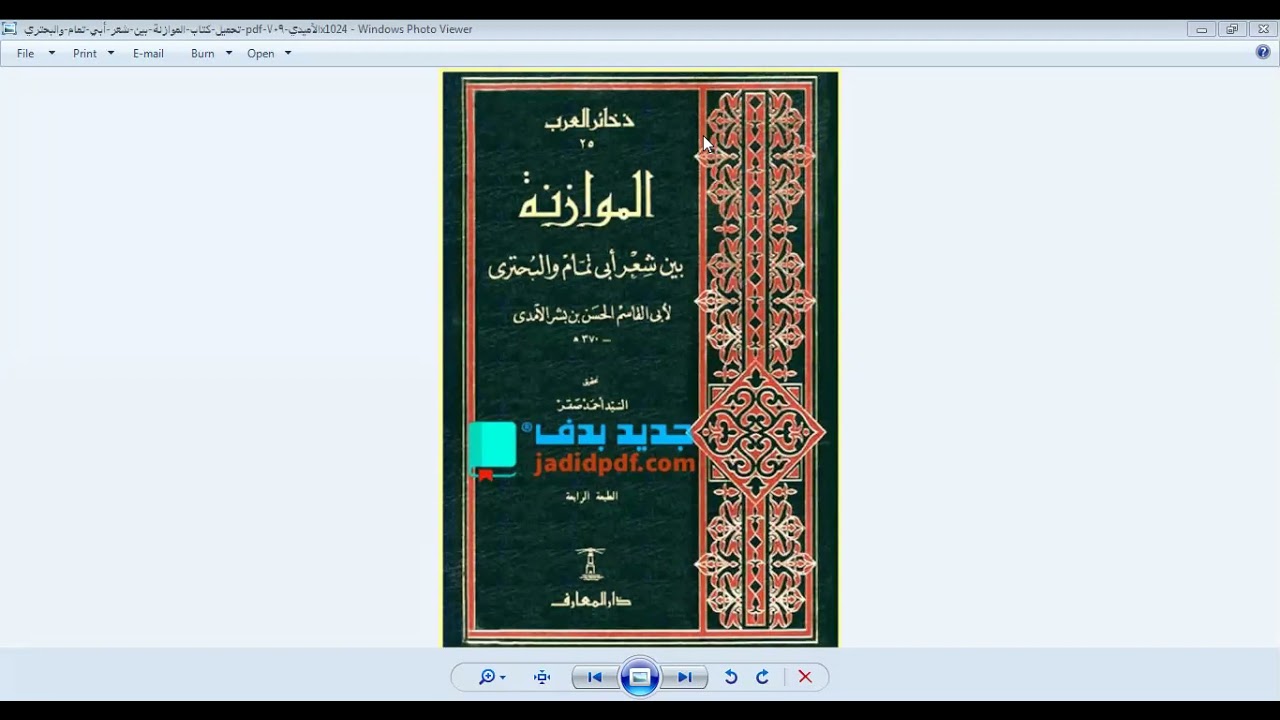Go to the previous photo
The height and width of the screenshot is (720, 1280).
[595, 677]
